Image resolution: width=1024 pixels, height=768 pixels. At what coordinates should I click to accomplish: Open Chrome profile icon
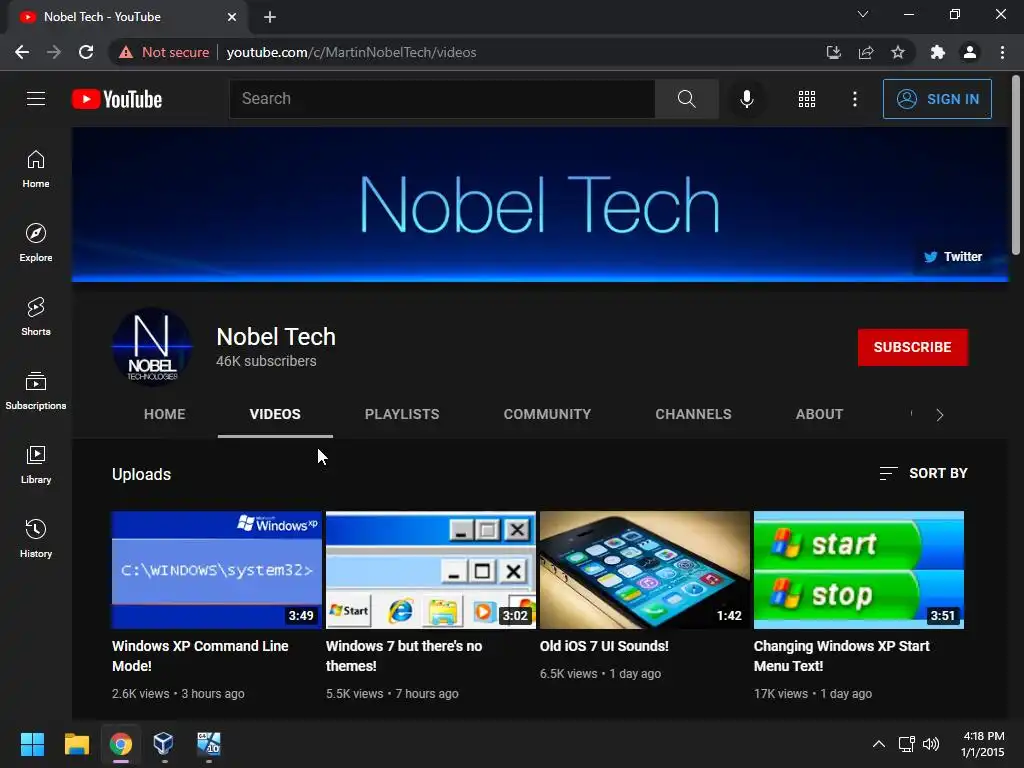970,52
